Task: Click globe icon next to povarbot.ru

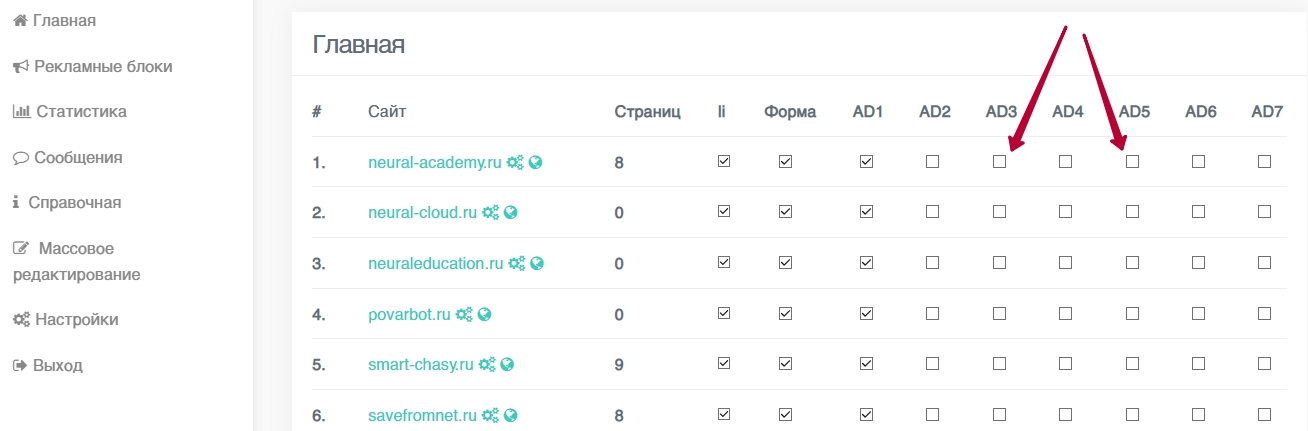Action: (x=485, y=314)
